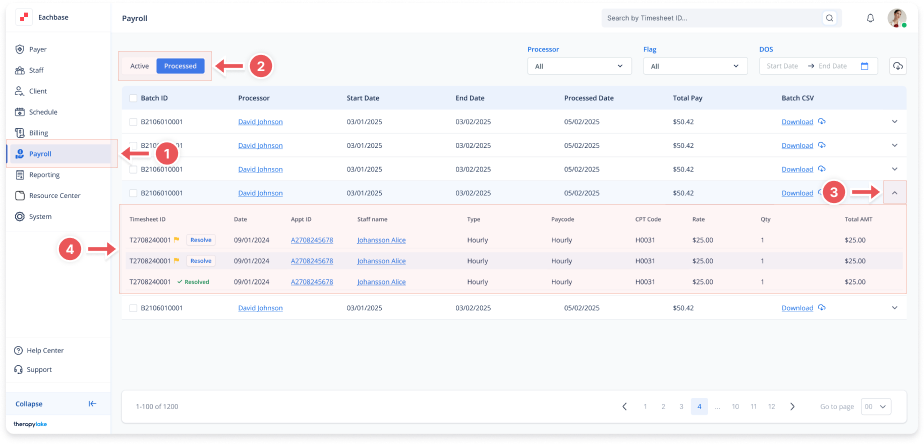Select the Processed tab
The image size is (924, 444).
181,66
